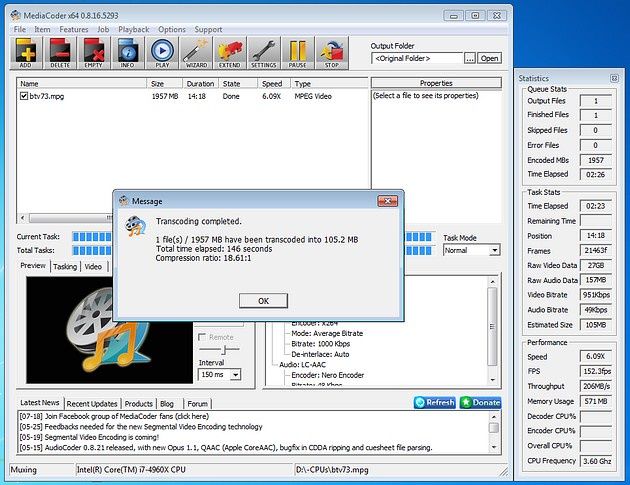Close the Message dialog

[x=387, y=201]
